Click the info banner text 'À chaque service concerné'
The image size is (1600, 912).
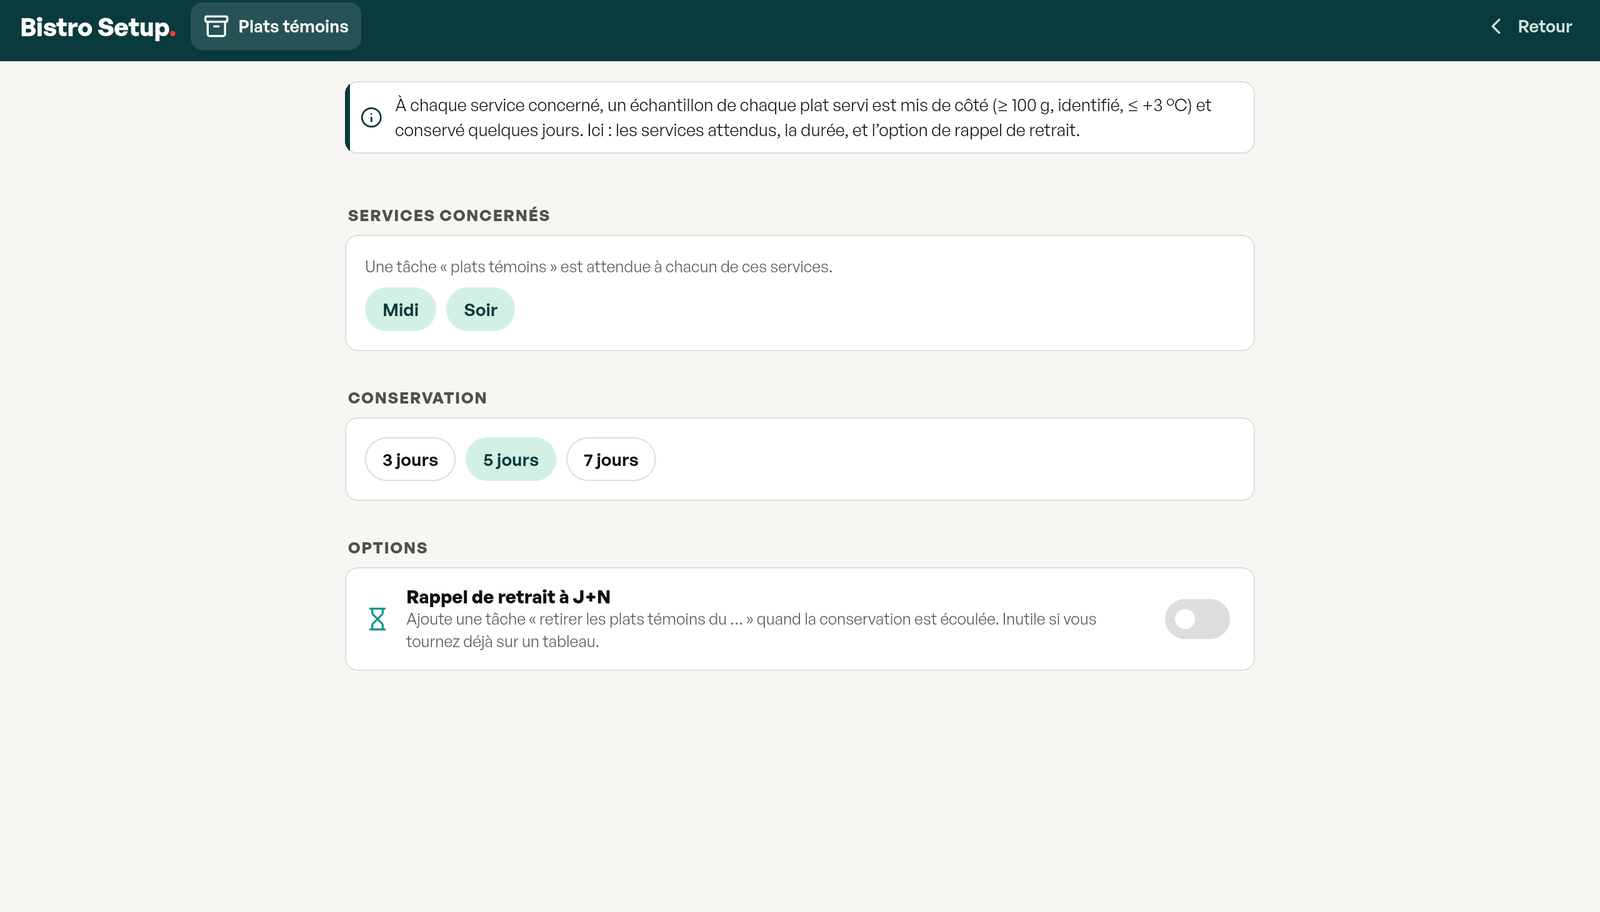pyautogui.click(x=499, y=105)
